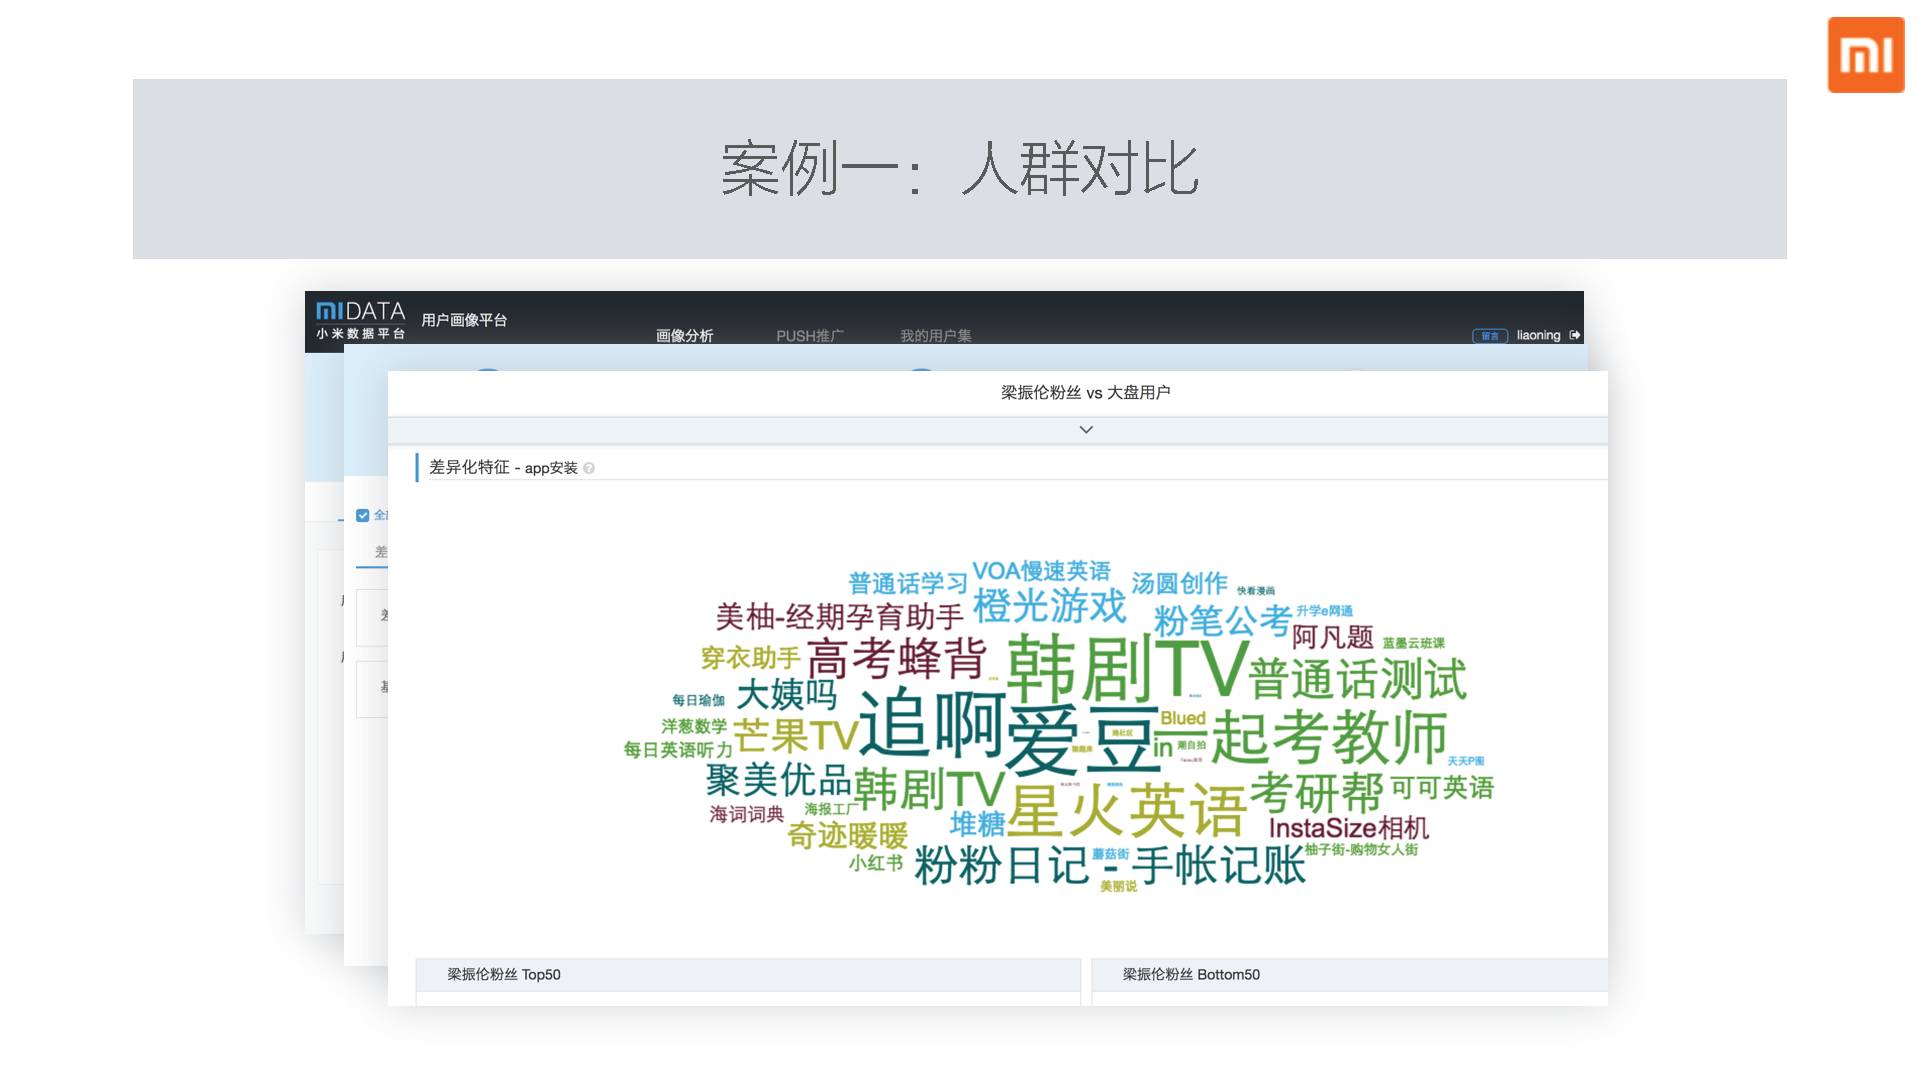Click 粉粉日记 in the word cloud

click(1000, 865)
